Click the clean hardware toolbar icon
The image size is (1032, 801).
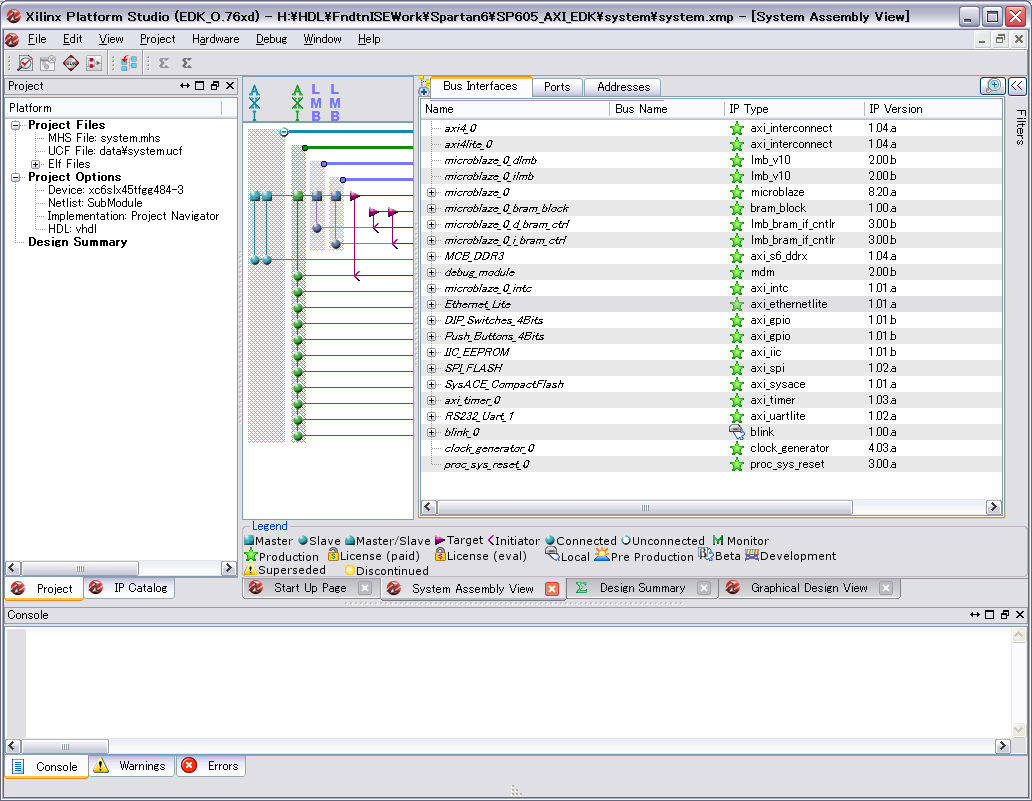[47, 63]
